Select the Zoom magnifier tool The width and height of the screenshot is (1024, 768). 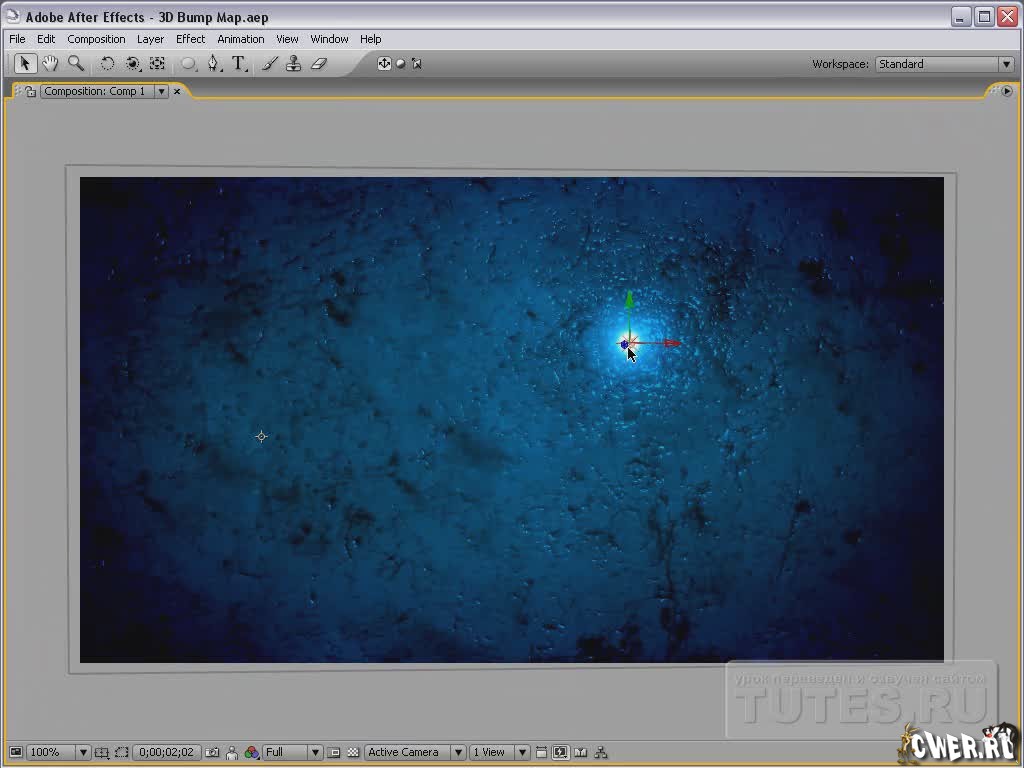point(76,64)
